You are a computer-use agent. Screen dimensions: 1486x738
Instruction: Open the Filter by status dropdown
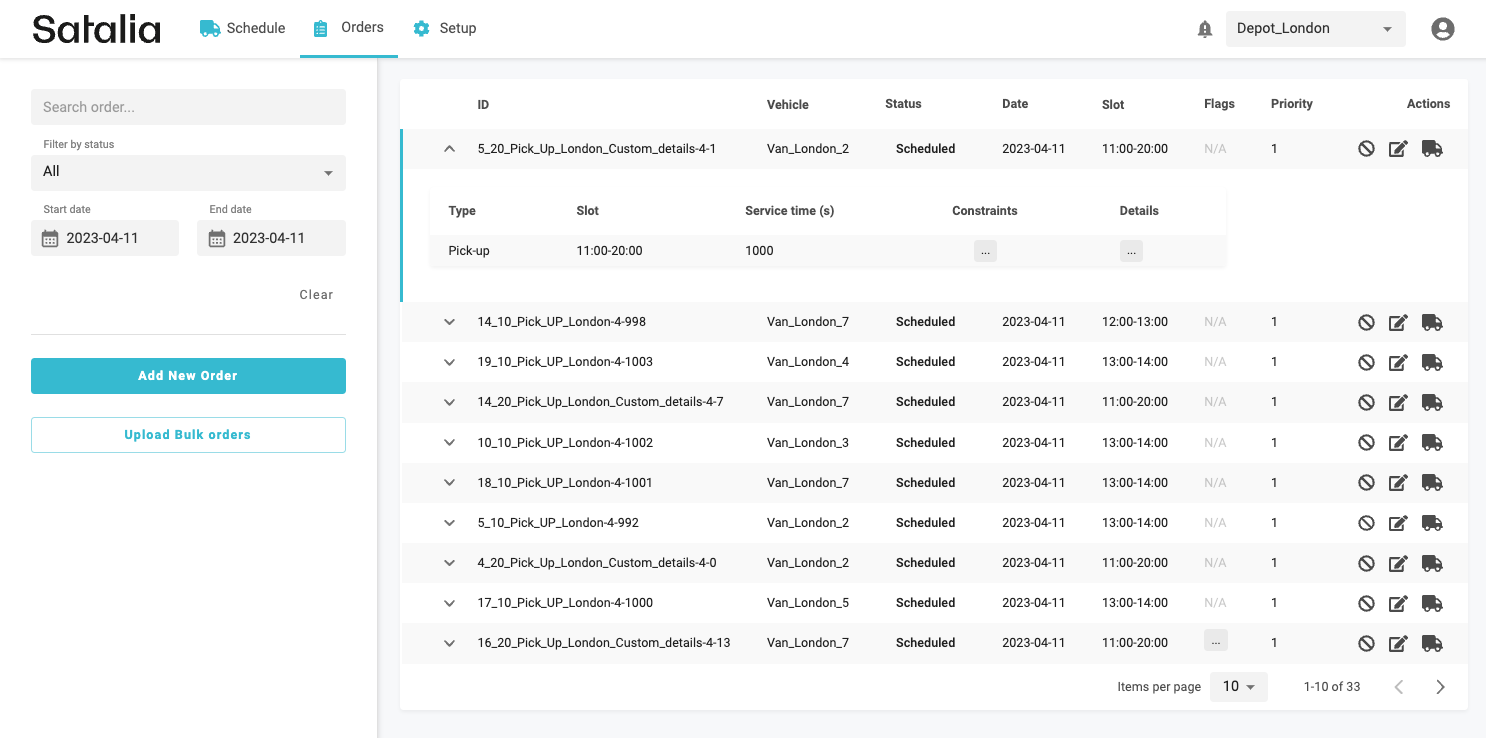tap(188, 172)
